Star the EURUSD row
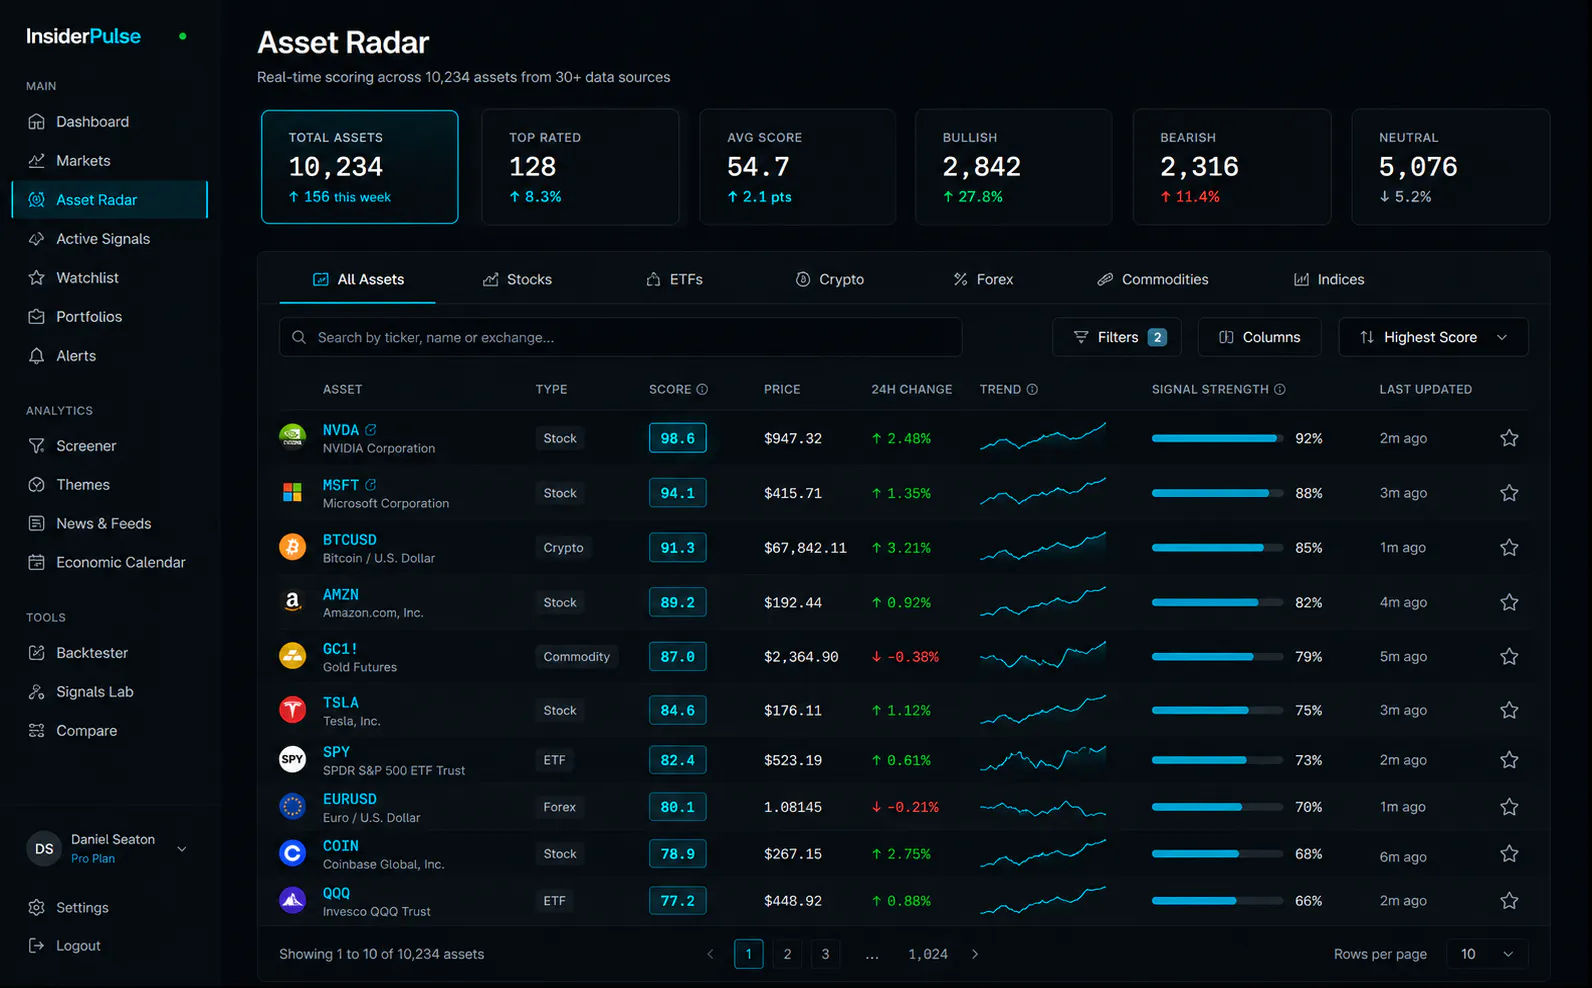 [x=1509, y=807]
